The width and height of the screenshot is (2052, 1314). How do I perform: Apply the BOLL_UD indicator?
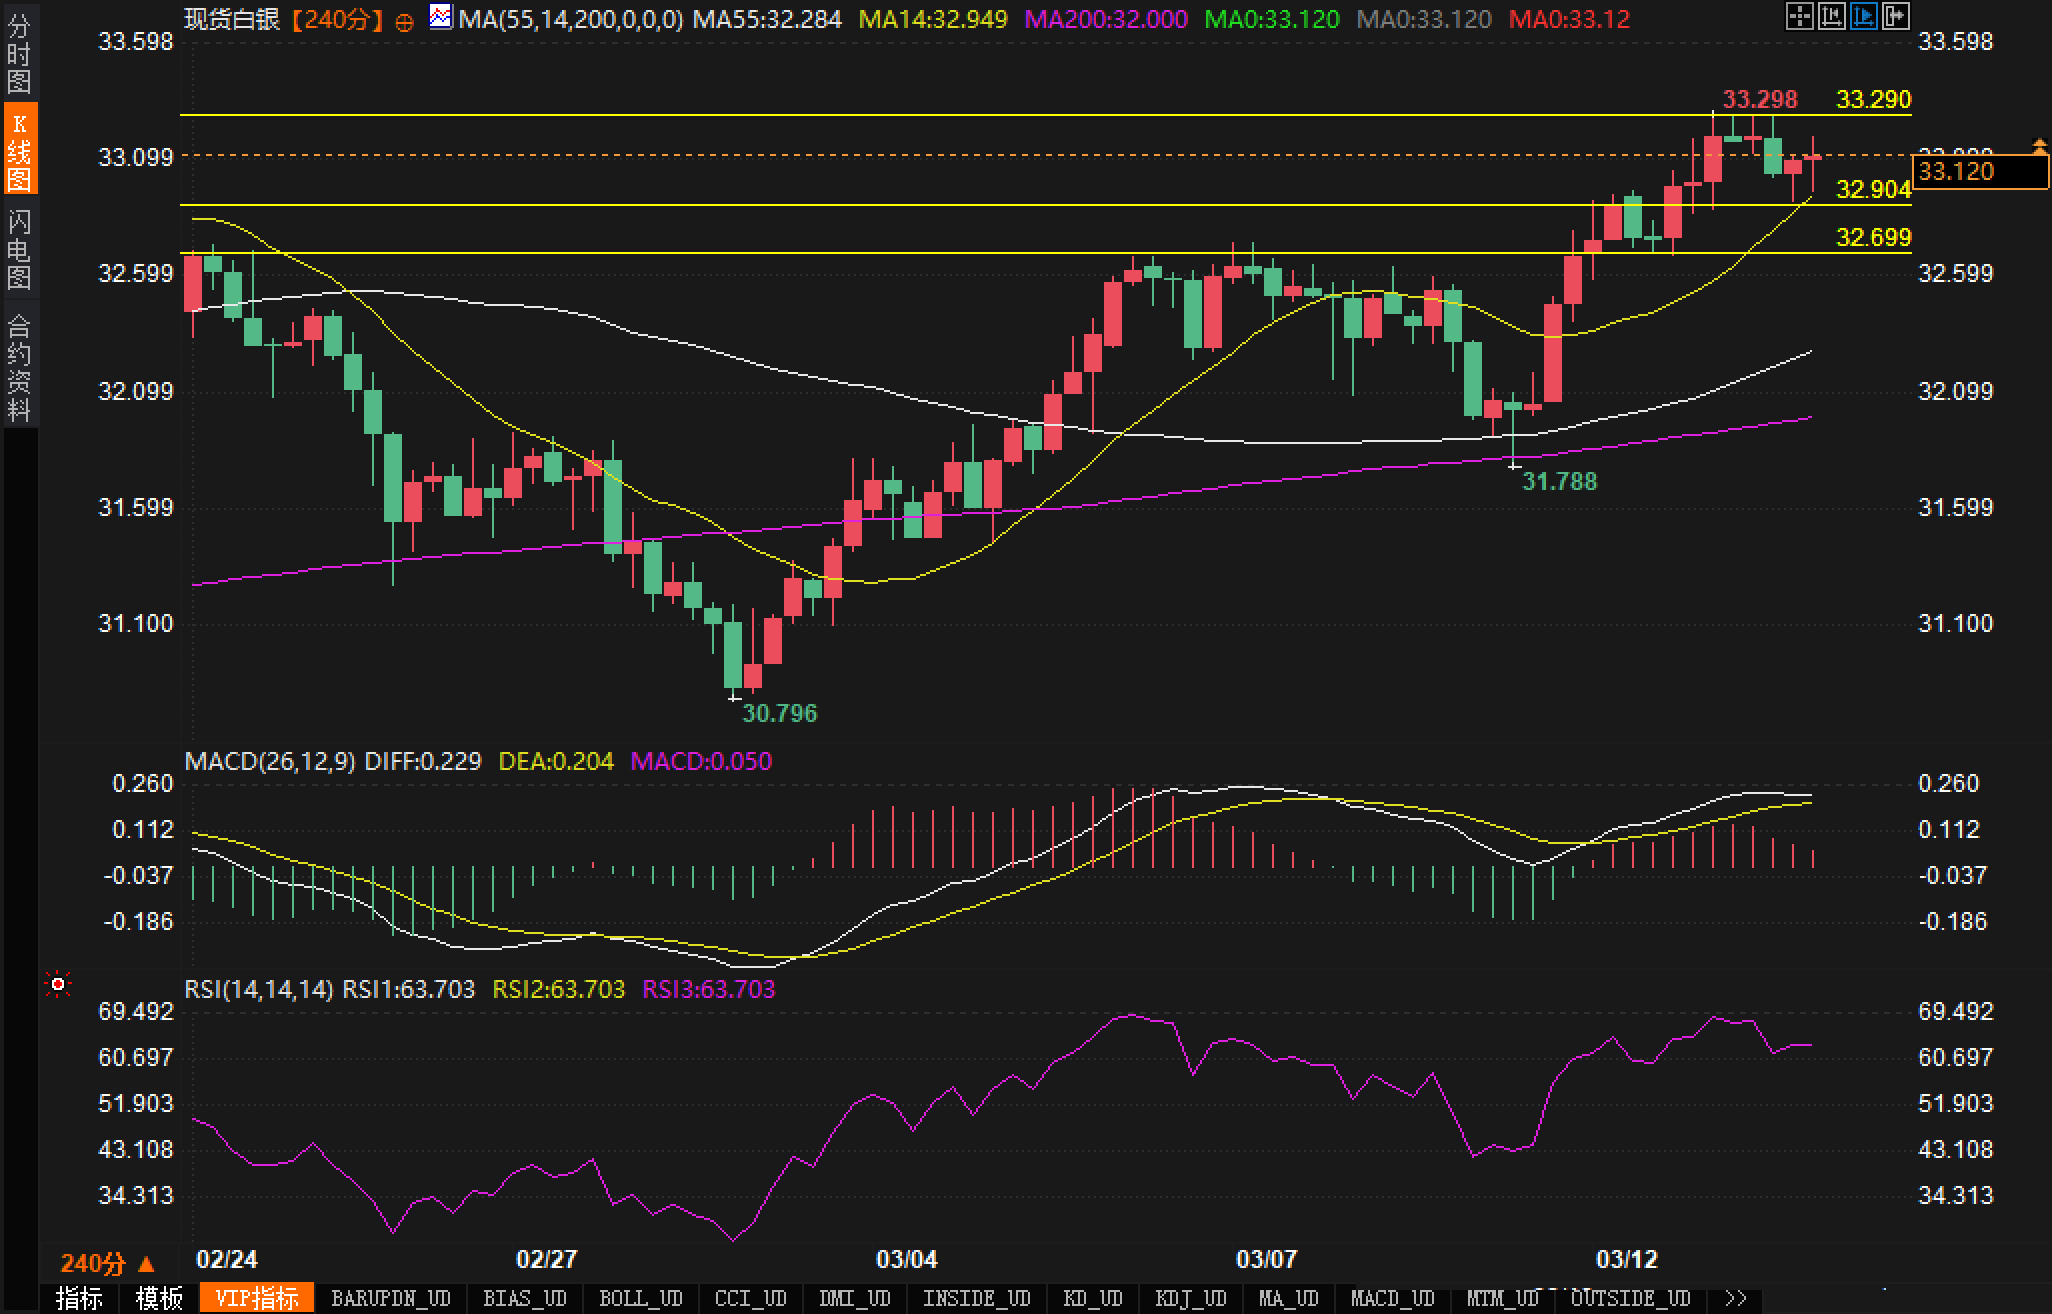641,1298
